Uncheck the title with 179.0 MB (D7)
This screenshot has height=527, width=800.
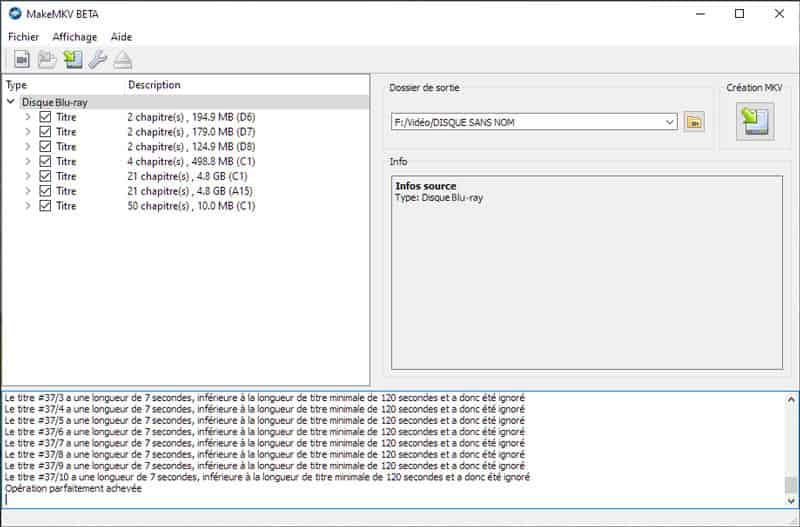click(45, 132)
